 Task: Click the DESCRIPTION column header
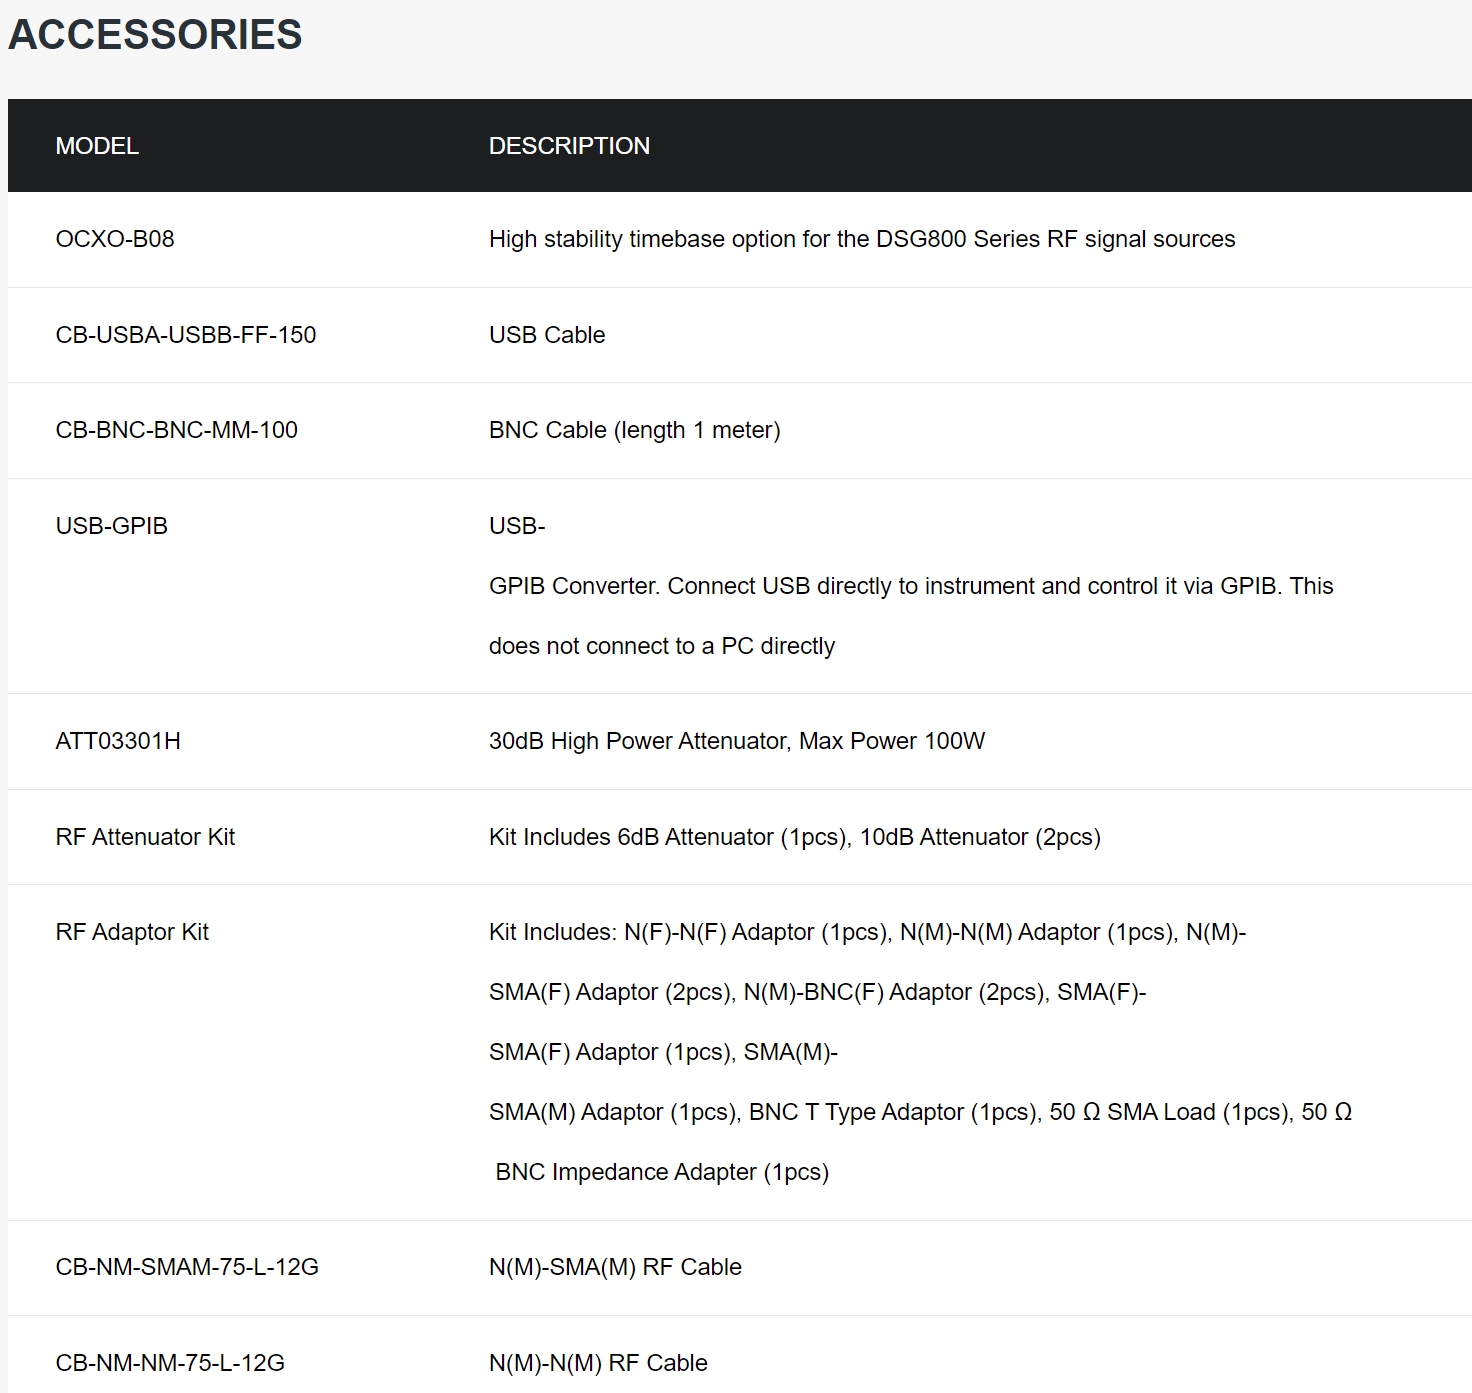coord(569,146)
